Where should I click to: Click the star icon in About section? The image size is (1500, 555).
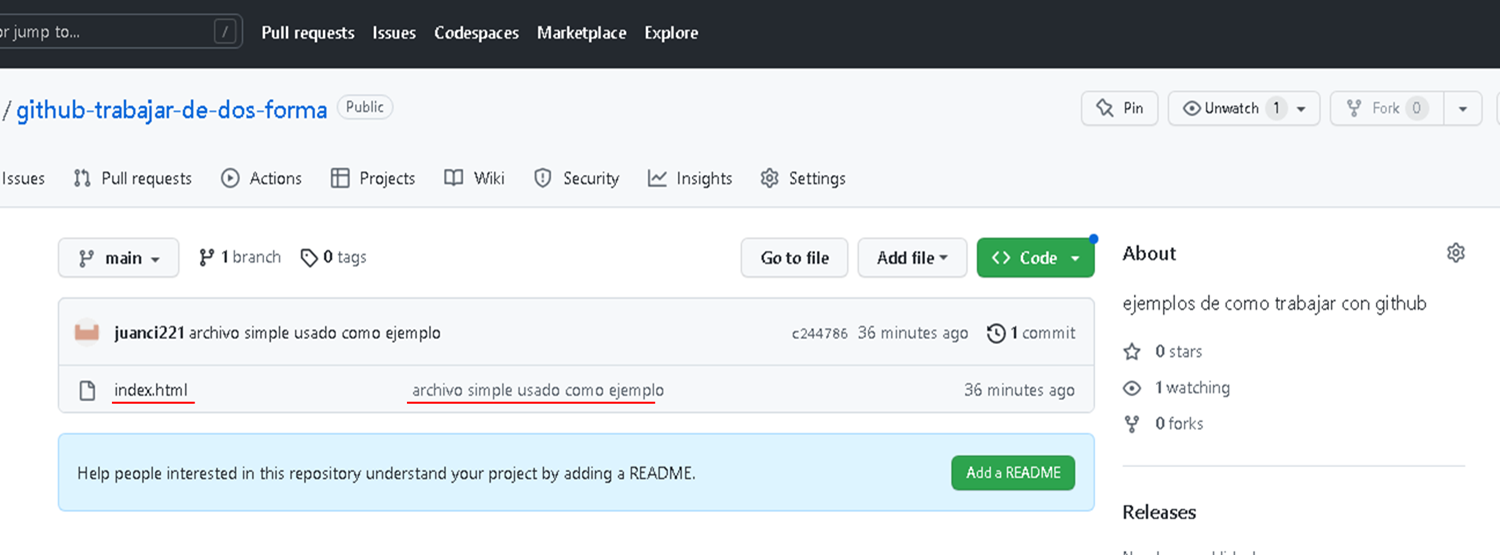pyautogui.click(x=1132, y=352)
